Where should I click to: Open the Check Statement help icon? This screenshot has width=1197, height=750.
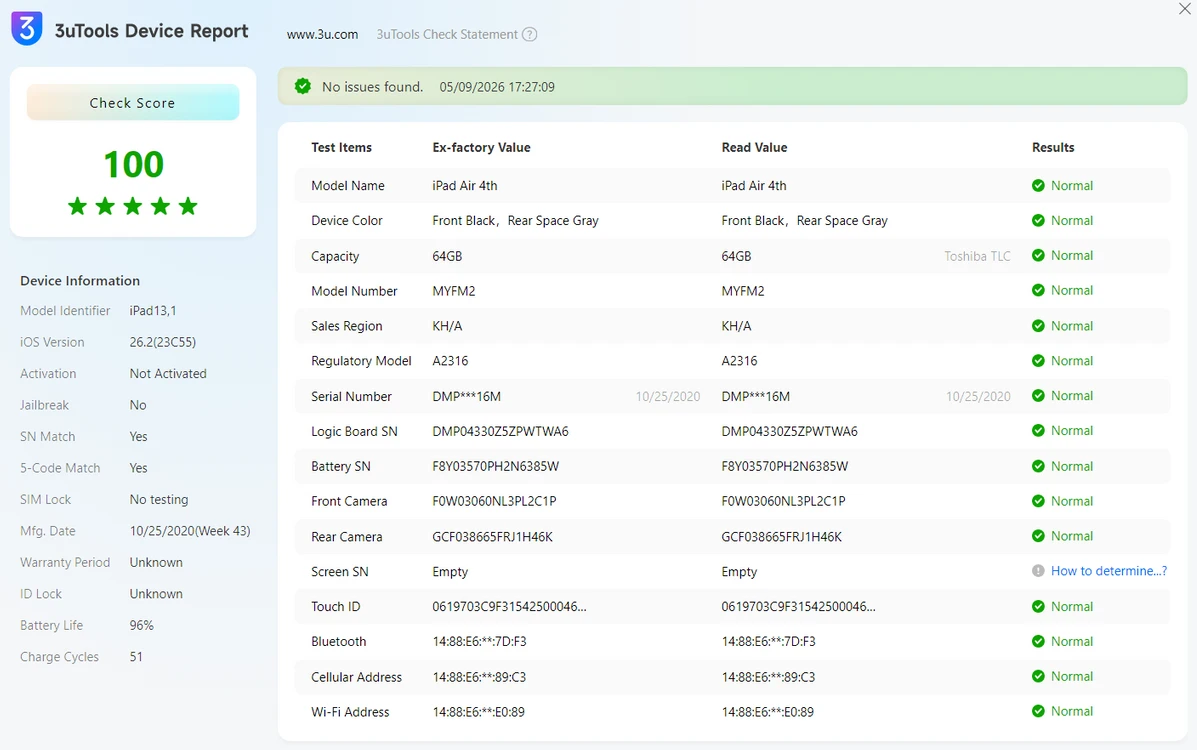529,34
